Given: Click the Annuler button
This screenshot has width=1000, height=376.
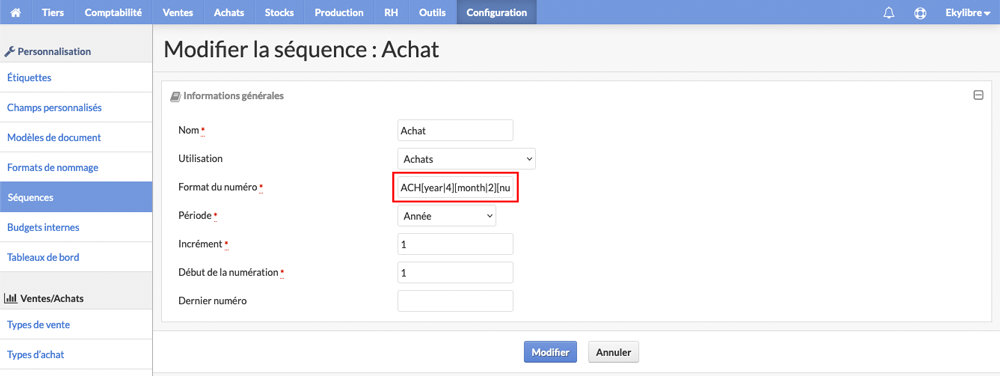Looking at the screenshot, I should (614, 352).
